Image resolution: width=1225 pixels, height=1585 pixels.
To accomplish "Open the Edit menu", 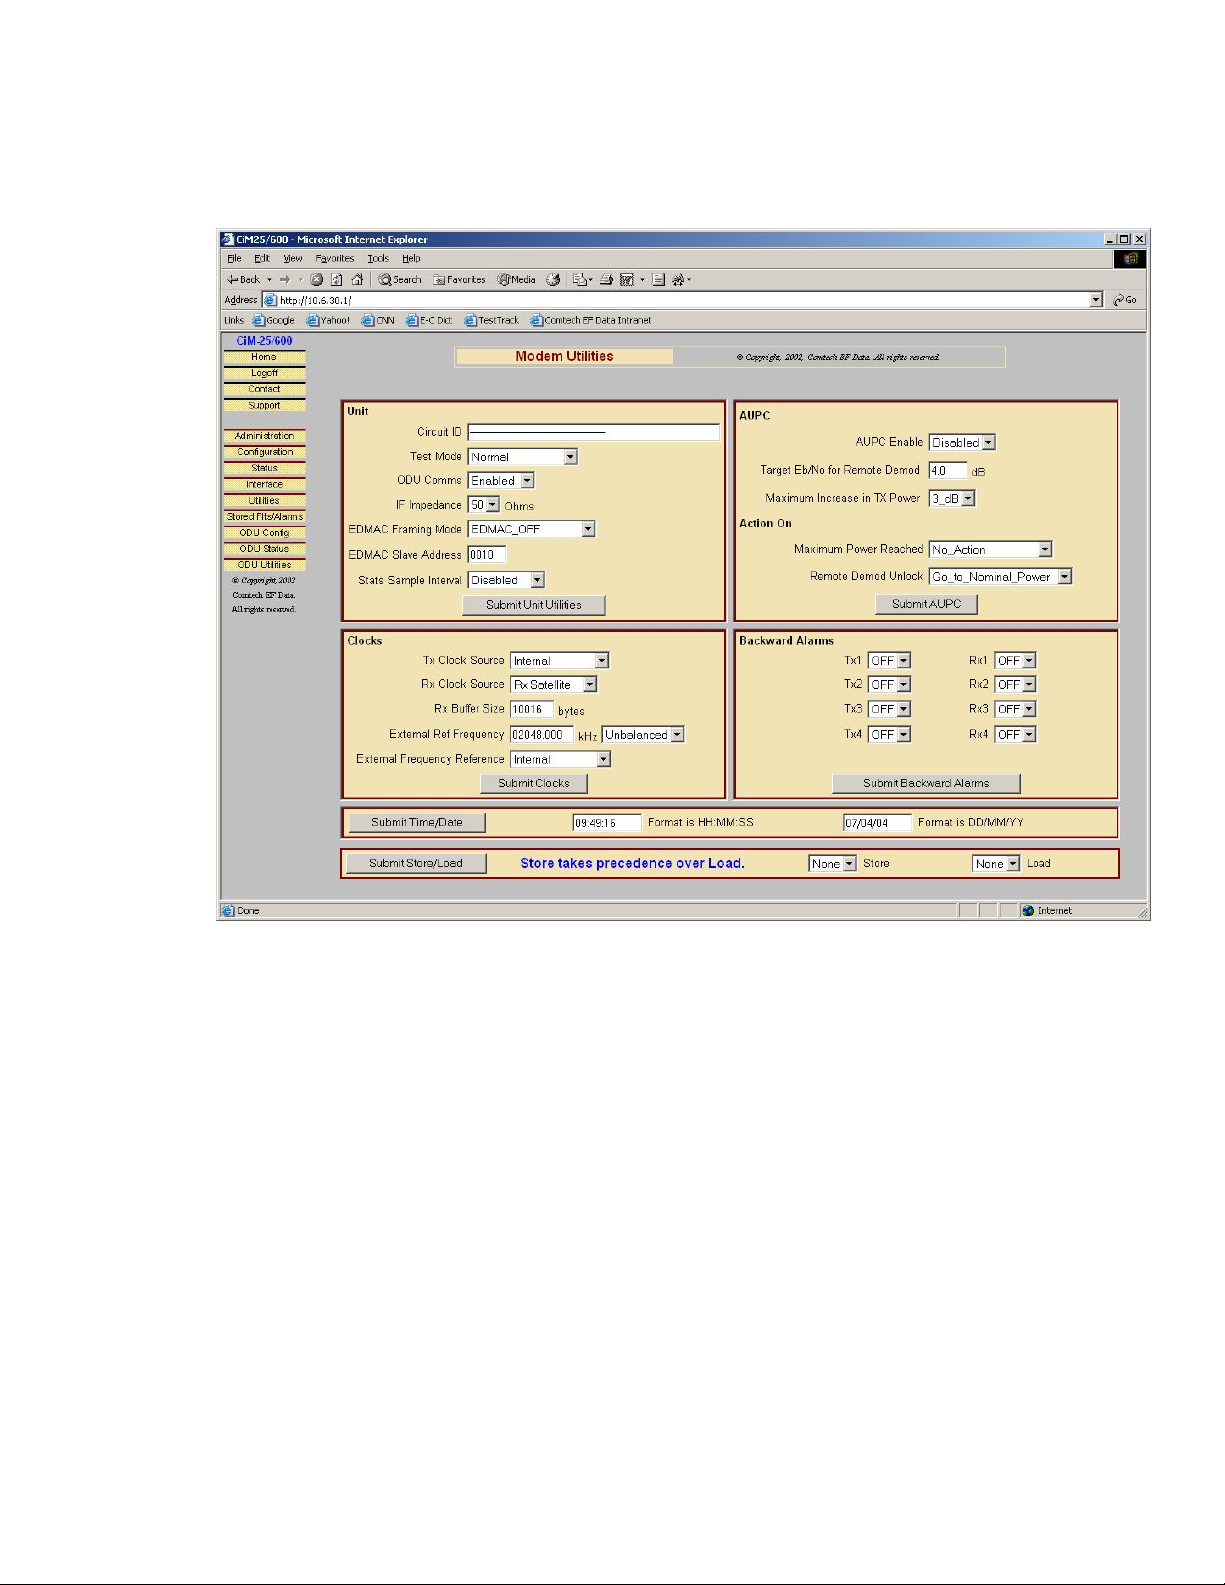I will 262,259.
